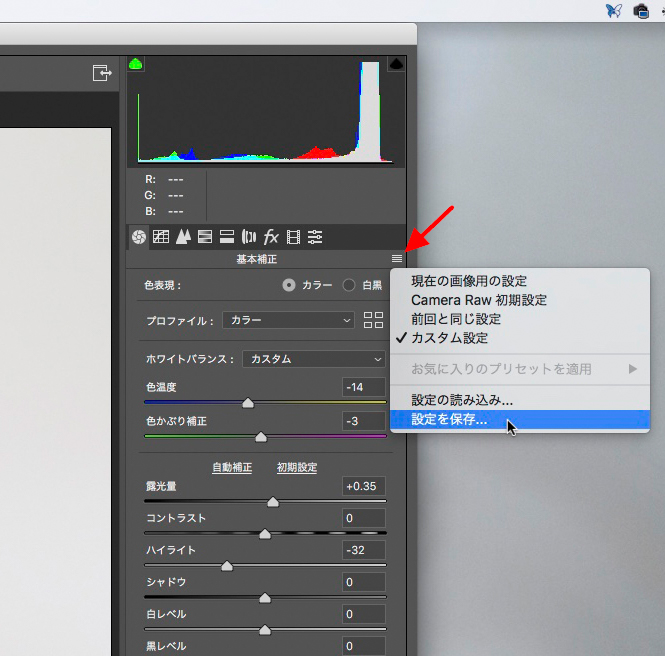Image resolution: width=665 pixels, height=656 pixels.
Task: Open the Tone Curve panel icon
Action: point(160,237)
